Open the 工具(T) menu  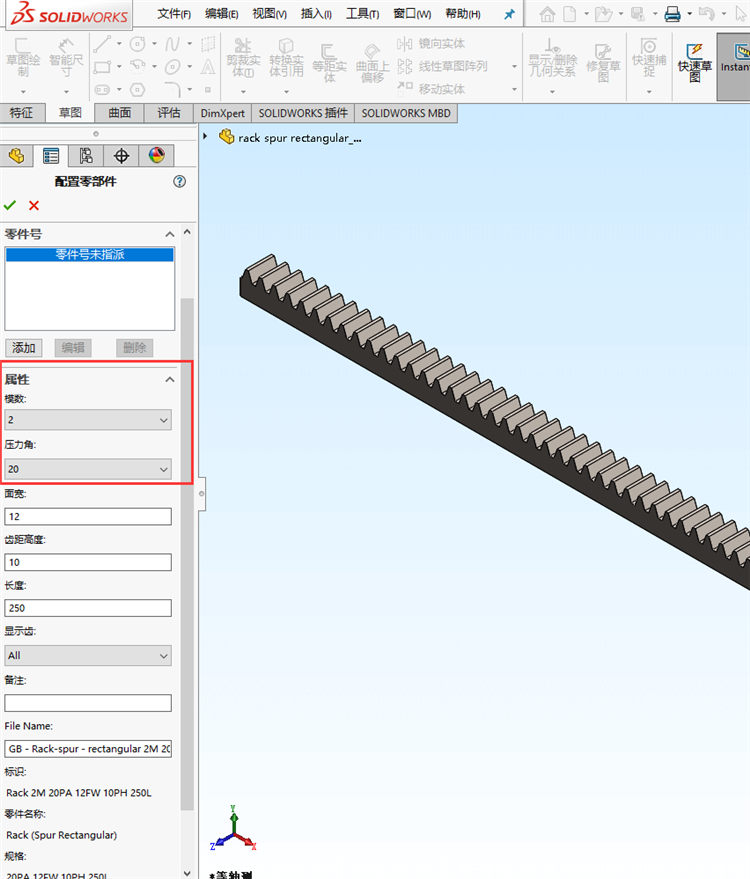tap(362, 14)
